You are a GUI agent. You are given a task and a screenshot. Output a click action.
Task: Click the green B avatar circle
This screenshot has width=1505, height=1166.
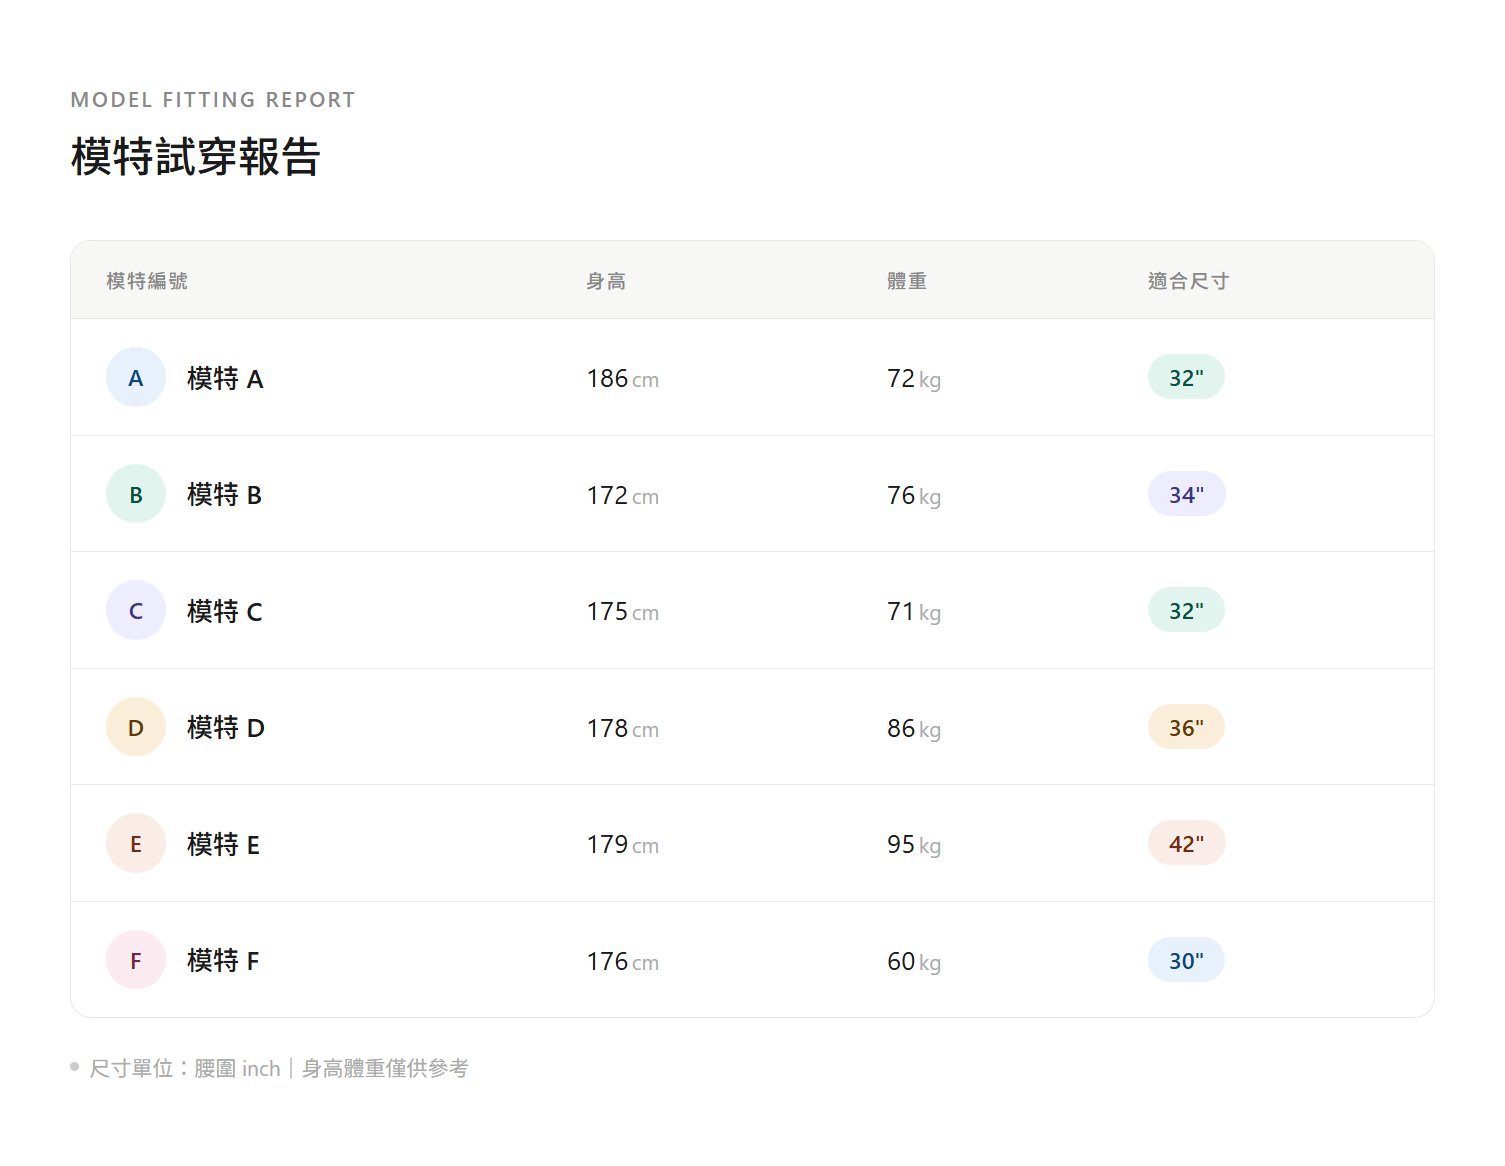(x=136, y=494)
